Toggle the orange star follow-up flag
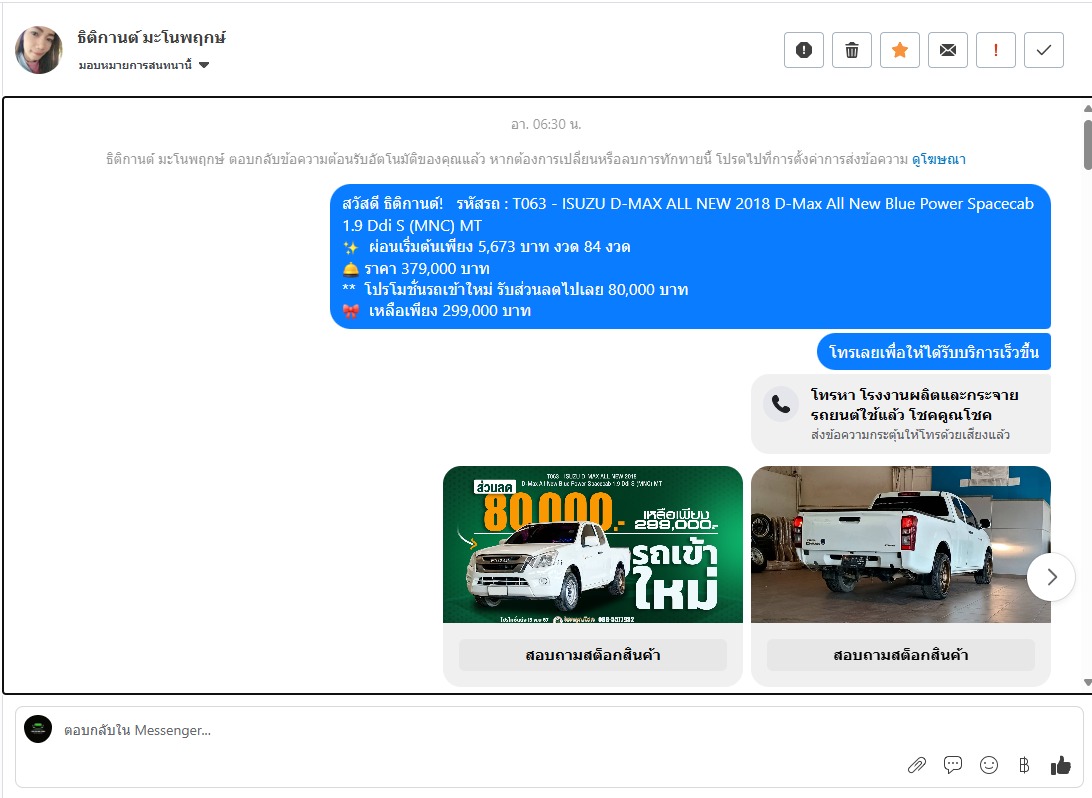The image size is (1092, 798). tap(900, 50)
